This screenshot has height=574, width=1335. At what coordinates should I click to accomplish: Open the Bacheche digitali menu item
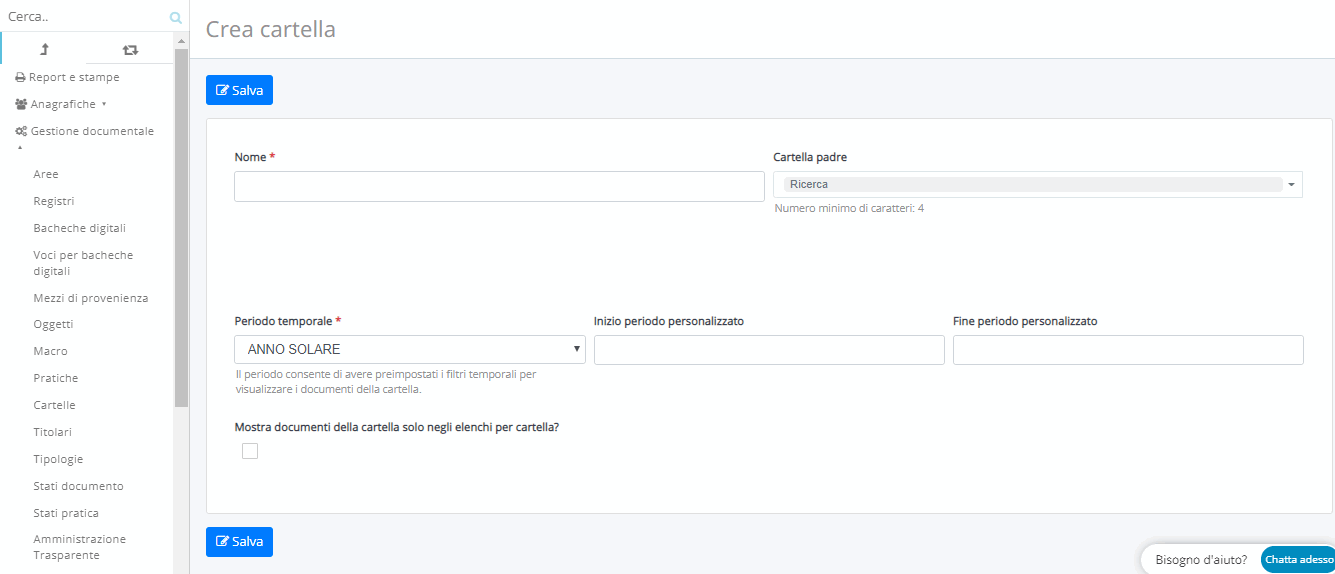click(80, 228)
